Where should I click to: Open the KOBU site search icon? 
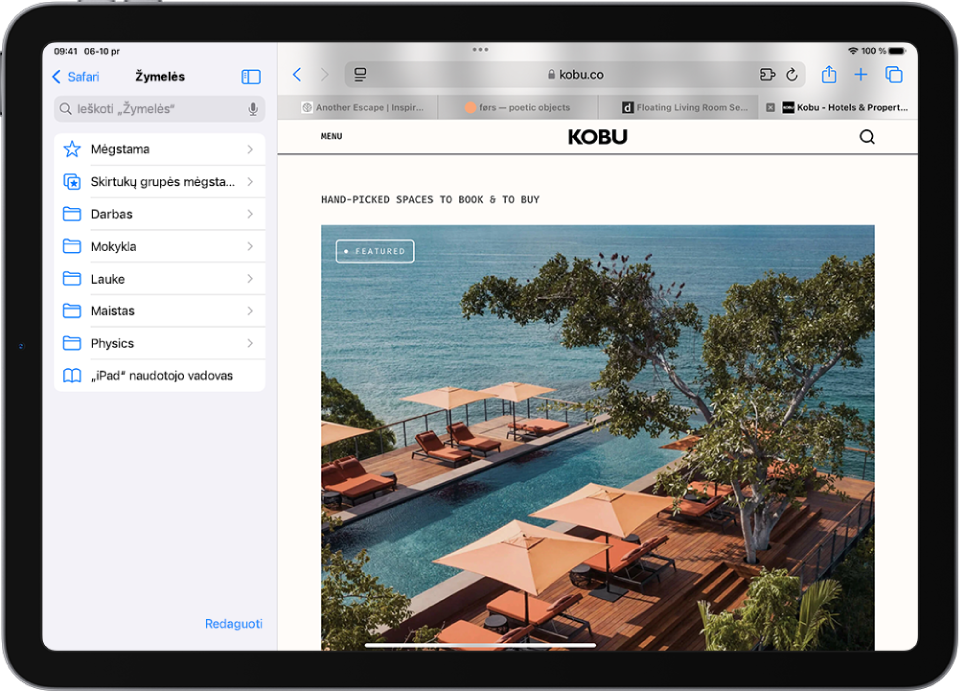867,137
